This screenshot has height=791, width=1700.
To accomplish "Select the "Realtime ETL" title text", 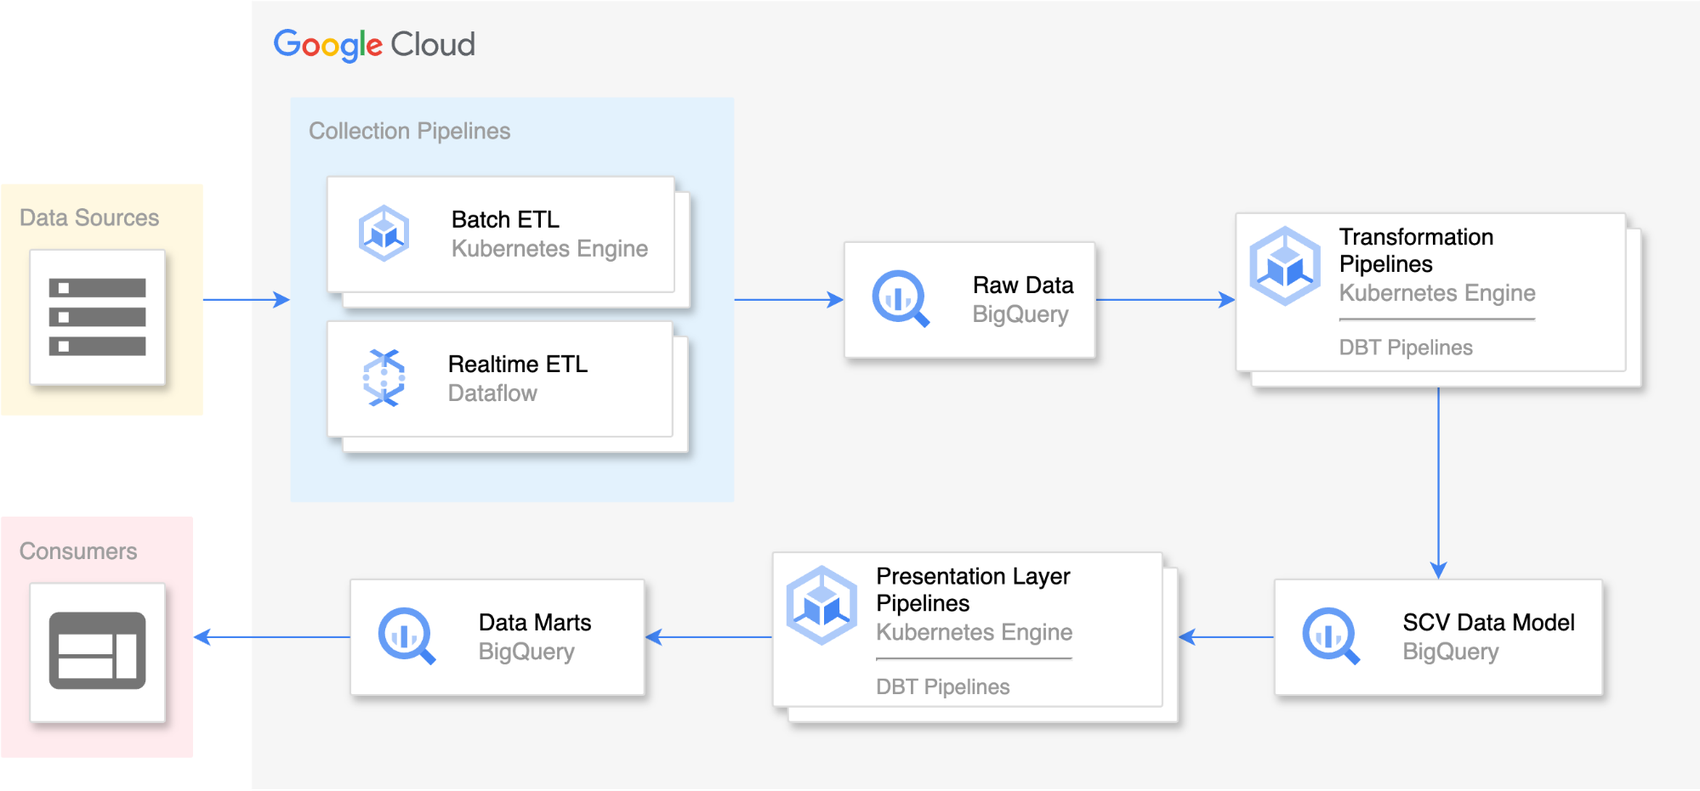I will click(518, 364).
